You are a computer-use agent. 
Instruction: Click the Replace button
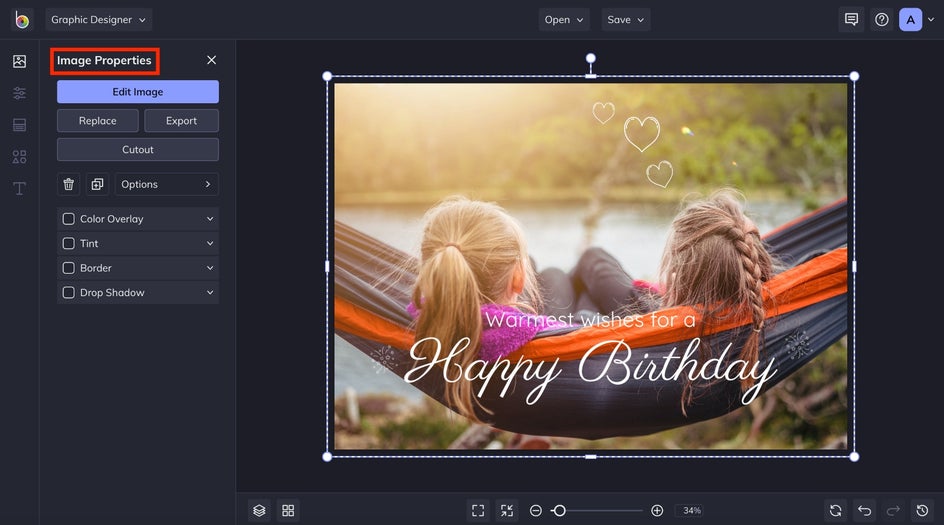(98, 121)
